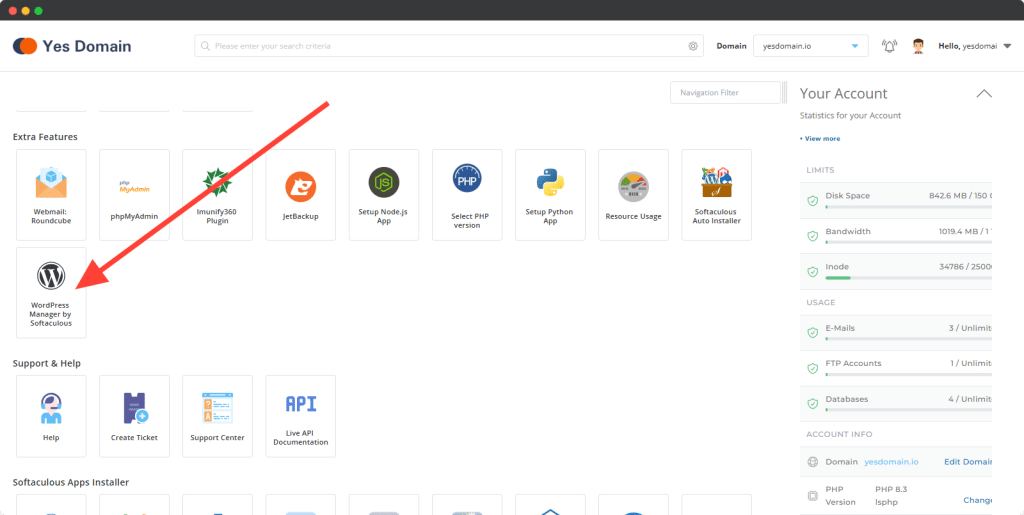The width and height of the screenshot is (1024, 515).
Task: Open Select PHP version tile
Action: (x=467, y=195)
